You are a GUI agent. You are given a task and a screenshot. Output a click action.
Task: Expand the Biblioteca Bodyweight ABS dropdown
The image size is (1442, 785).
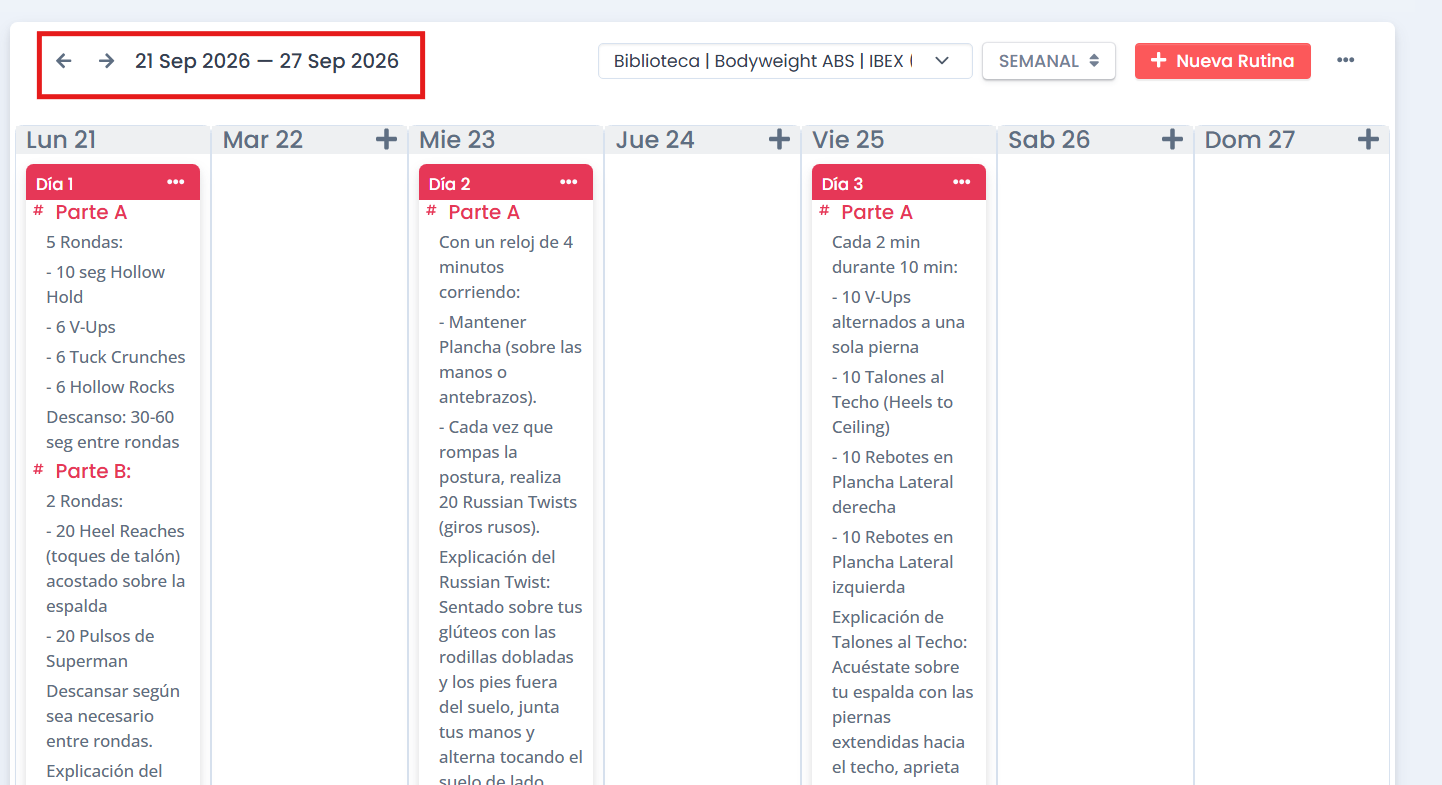785,61
